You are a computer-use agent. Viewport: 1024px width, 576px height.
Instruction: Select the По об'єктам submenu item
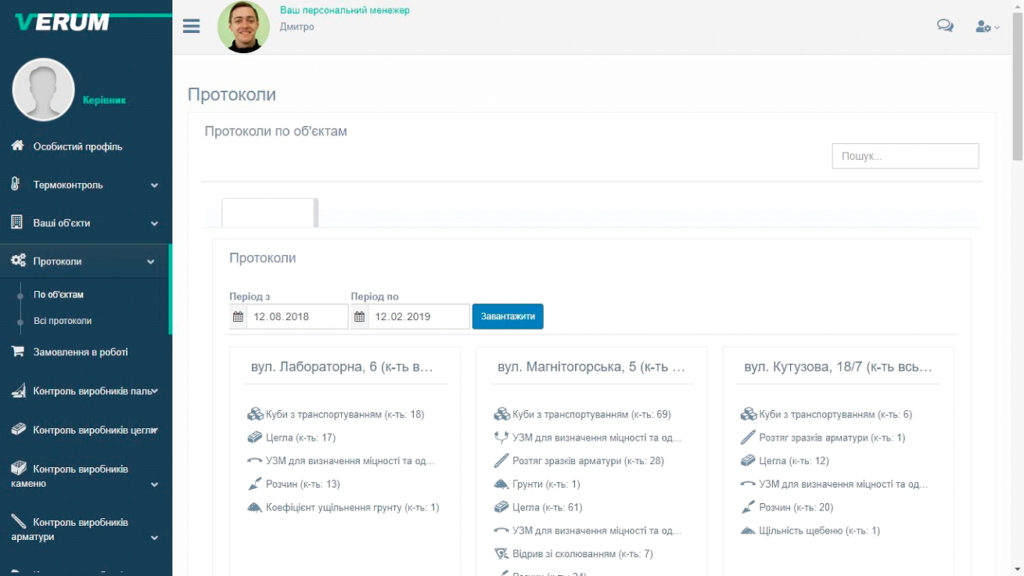[x=58, y=295]
